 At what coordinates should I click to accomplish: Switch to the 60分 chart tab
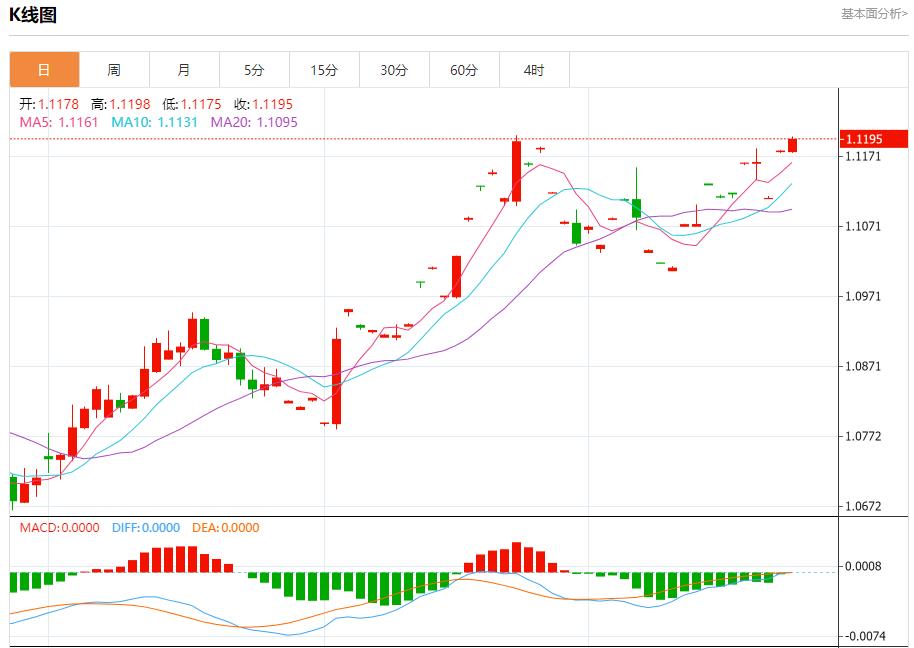pos(464,70)
